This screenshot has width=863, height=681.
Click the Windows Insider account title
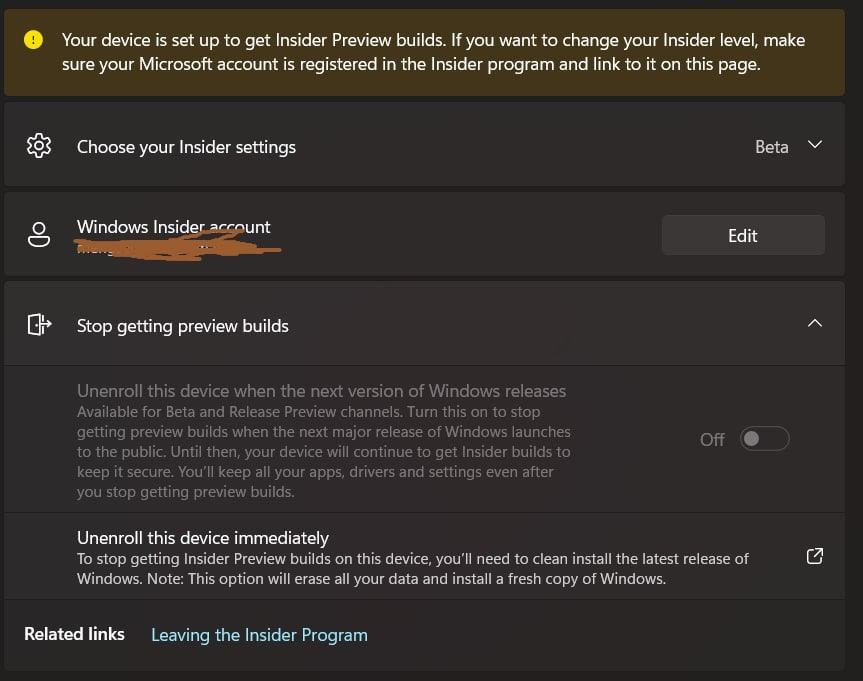[173, 227]
